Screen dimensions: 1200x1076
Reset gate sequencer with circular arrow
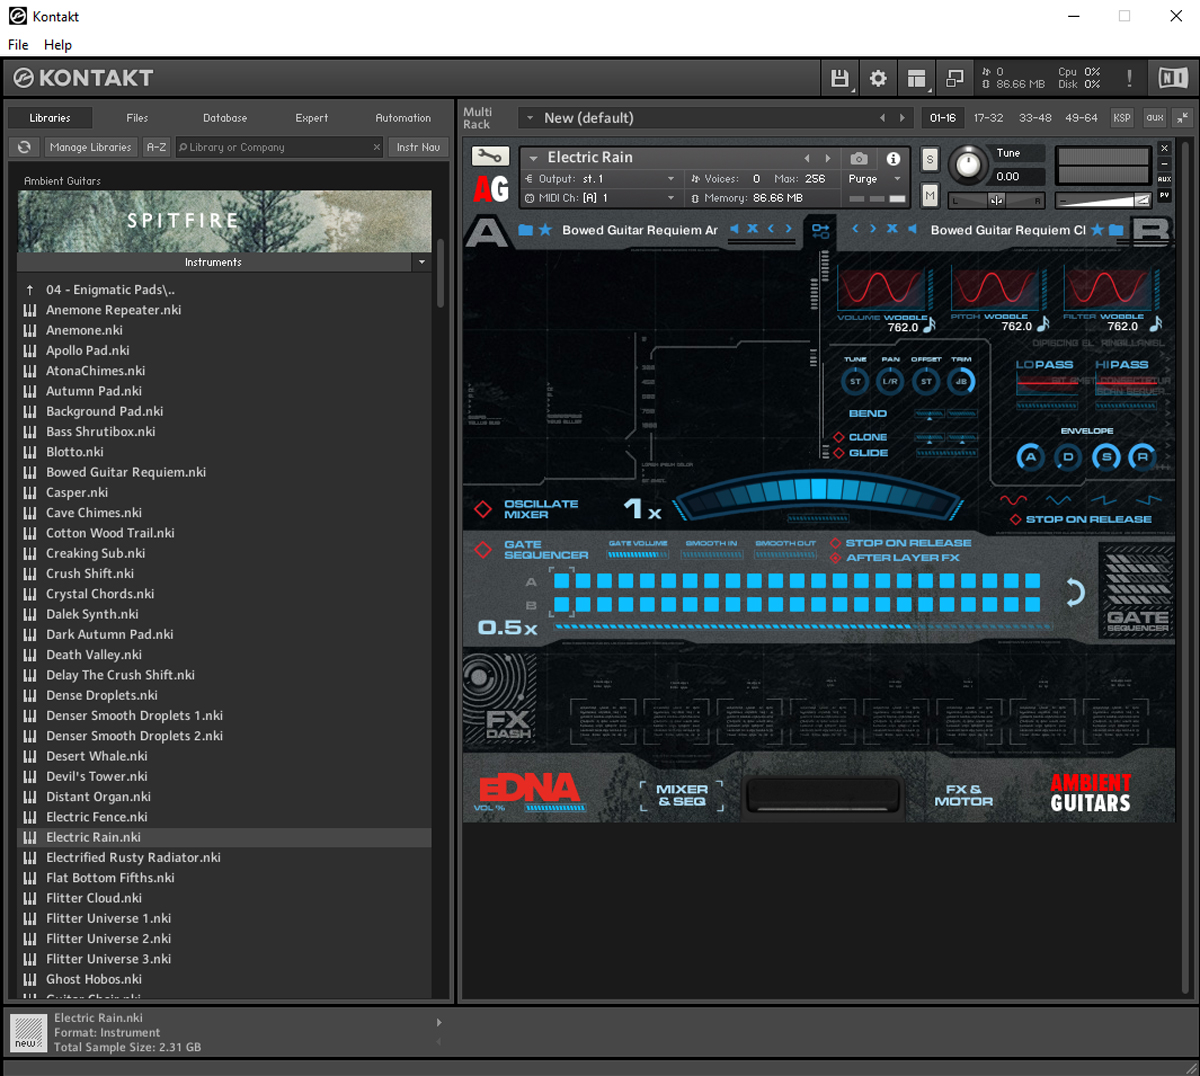[x=1075, y=592]
